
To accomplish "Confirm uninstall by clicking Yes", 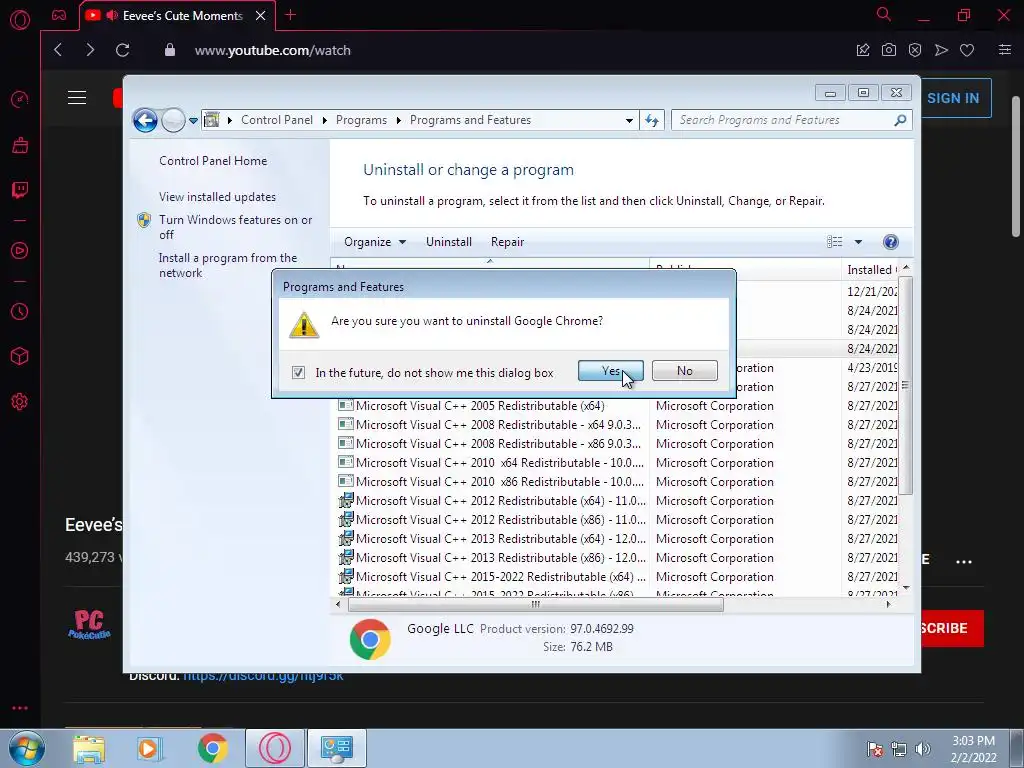I will pos(610,370).
